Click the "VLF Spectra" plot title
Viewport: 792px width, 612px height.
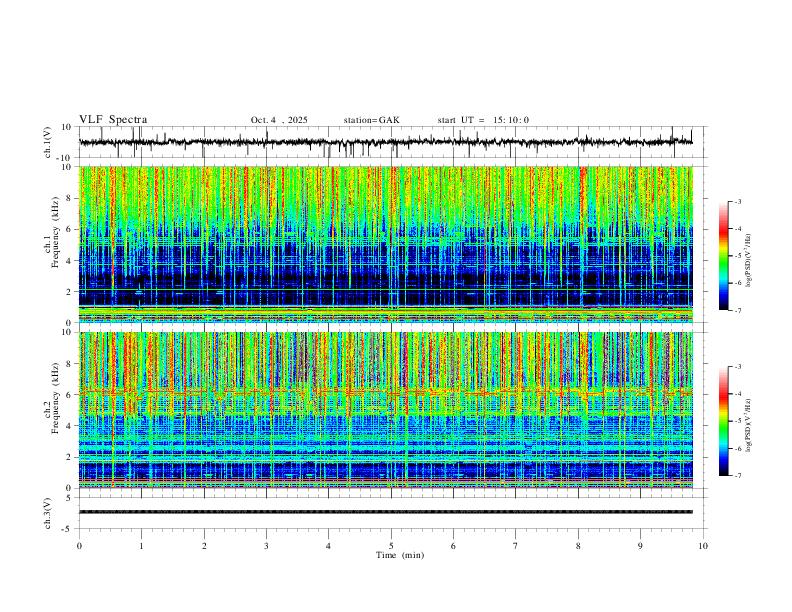[x=113, y=120]
